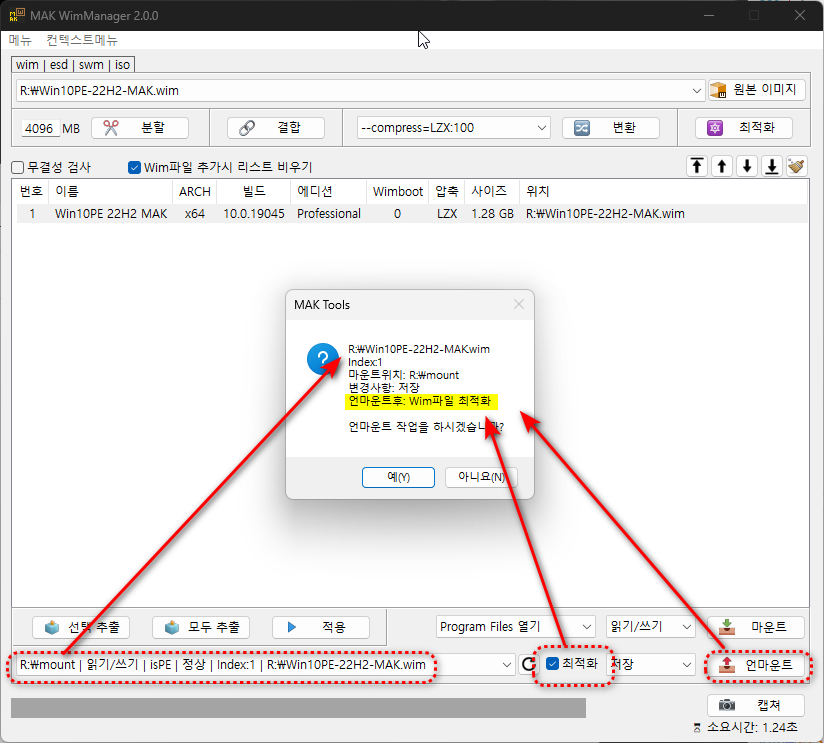Click the progress bar at bottom
The height and width of the screenshot is (743, 824).
coord(298,708)
